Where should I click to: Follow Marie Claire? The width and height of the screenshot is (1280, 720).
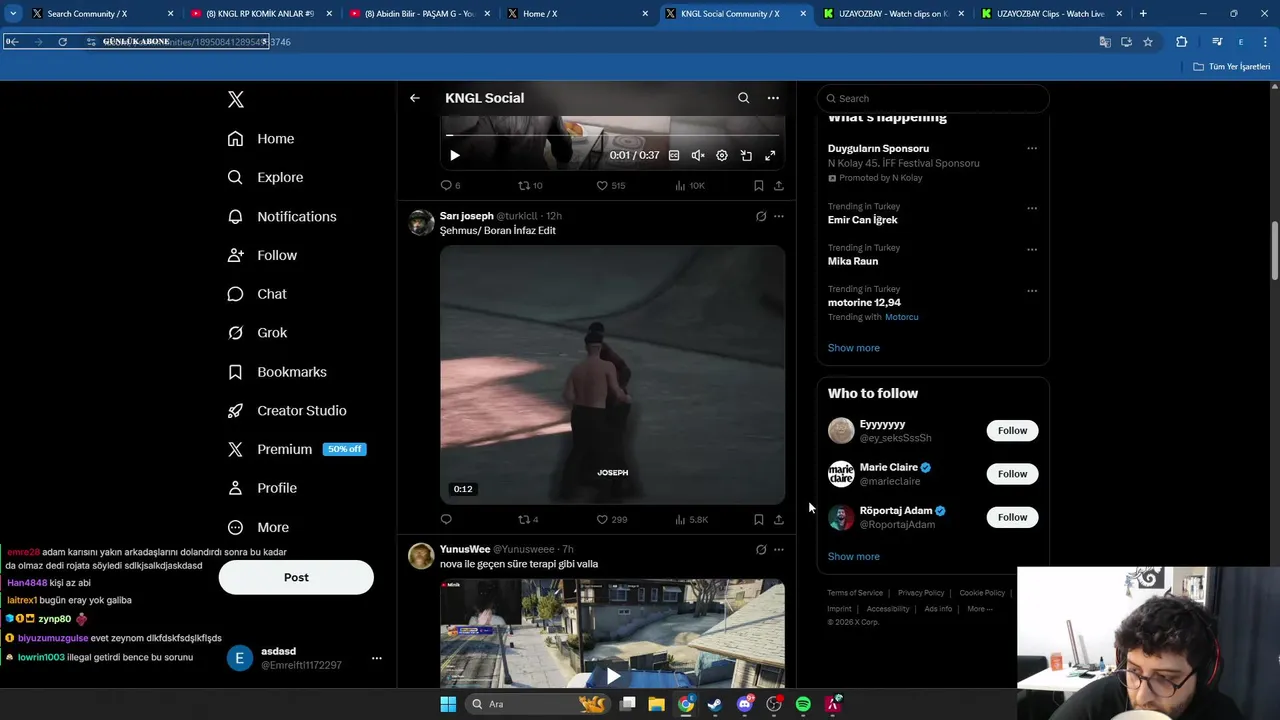click(1012, 474)
